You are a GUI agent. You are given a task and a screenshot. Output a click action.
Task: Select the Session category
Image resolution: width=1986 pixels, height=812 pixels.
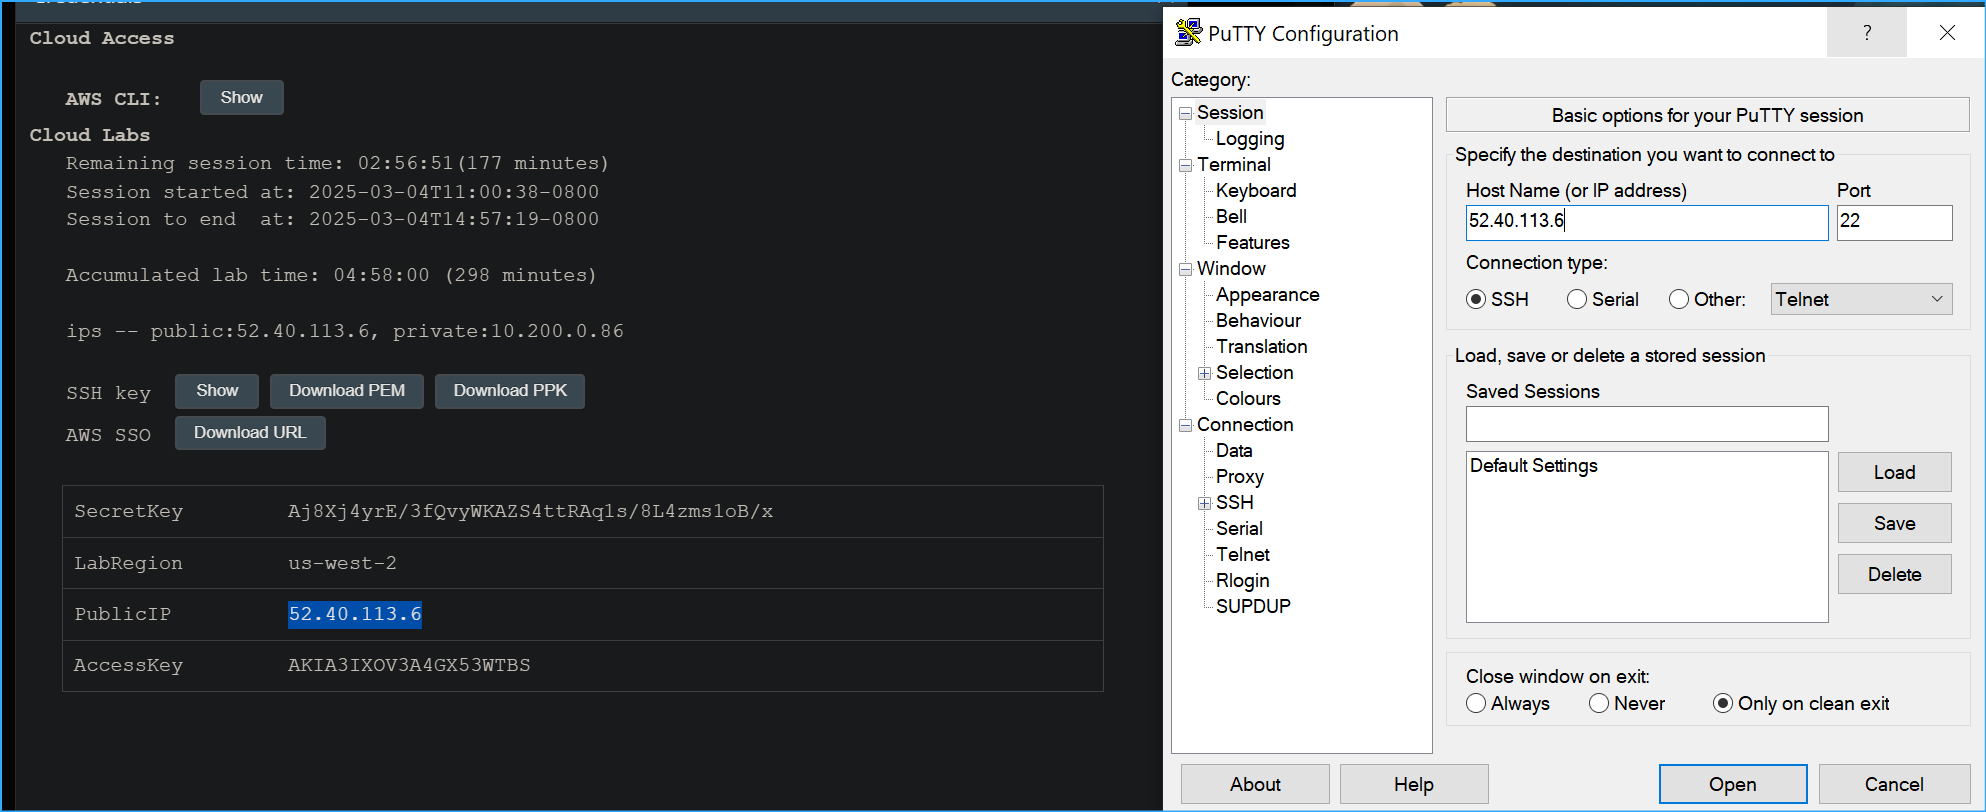pyautogui.click(x=1230, y=112)
